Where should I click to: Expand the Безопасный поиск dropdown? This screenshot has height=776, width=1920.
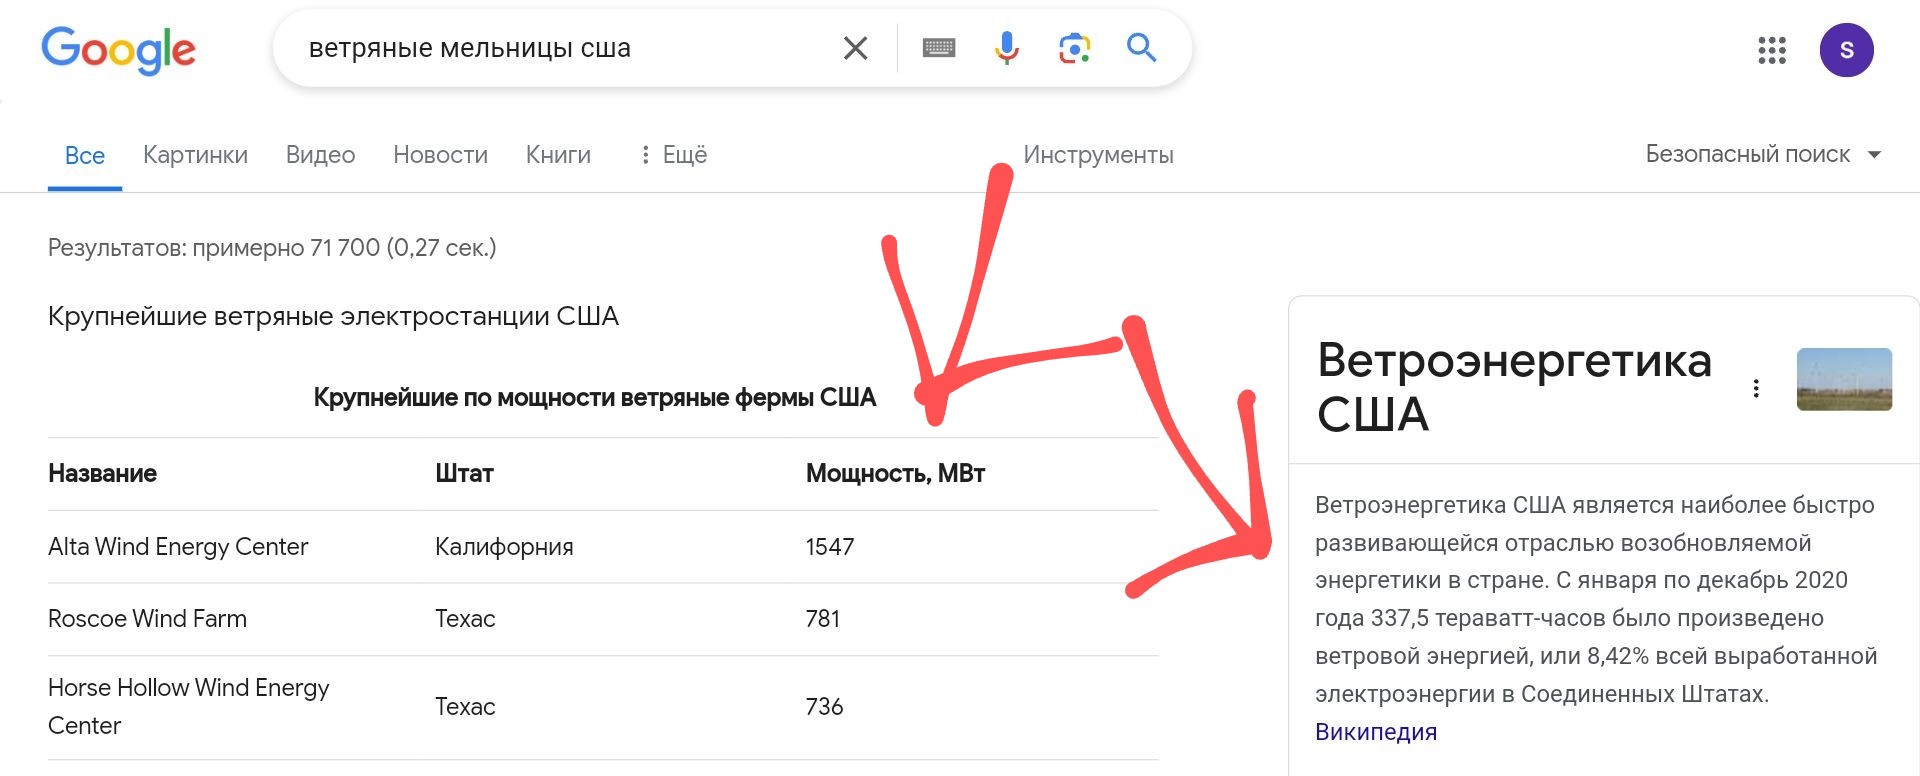[x=1764, y=154]
